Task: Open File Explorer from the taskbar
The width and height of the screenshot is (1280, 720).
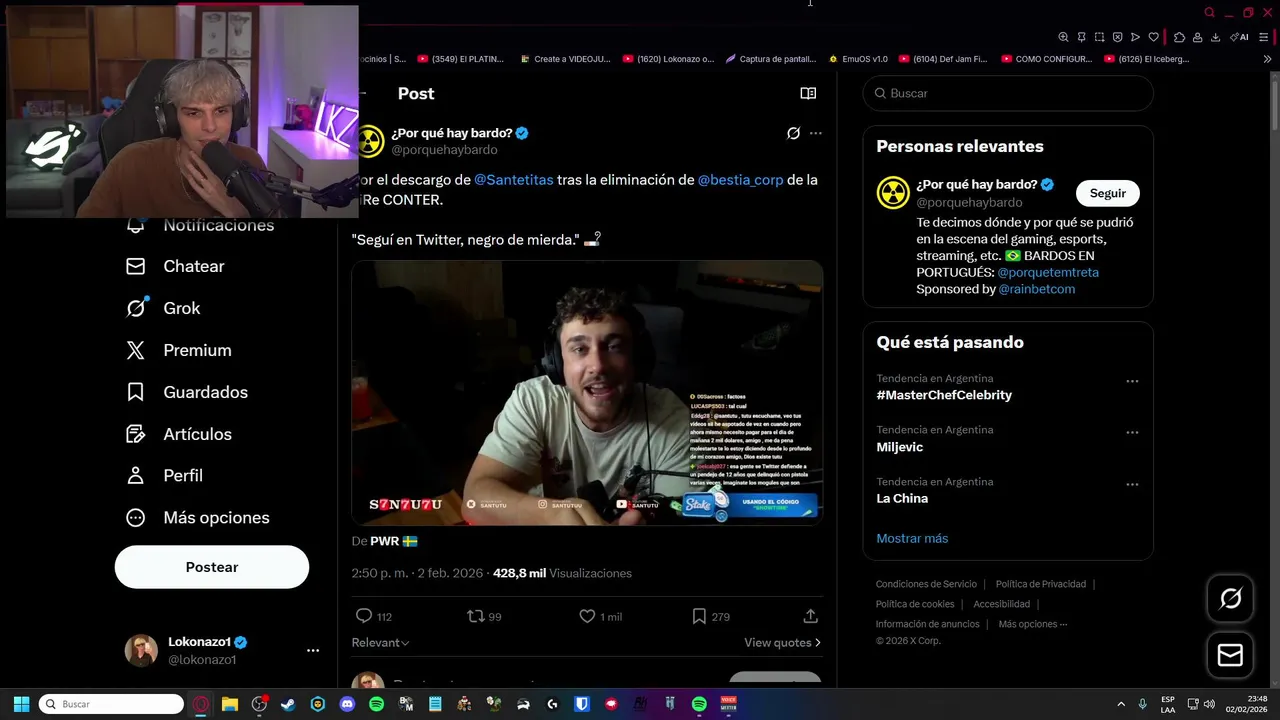Action: (230, 704)
